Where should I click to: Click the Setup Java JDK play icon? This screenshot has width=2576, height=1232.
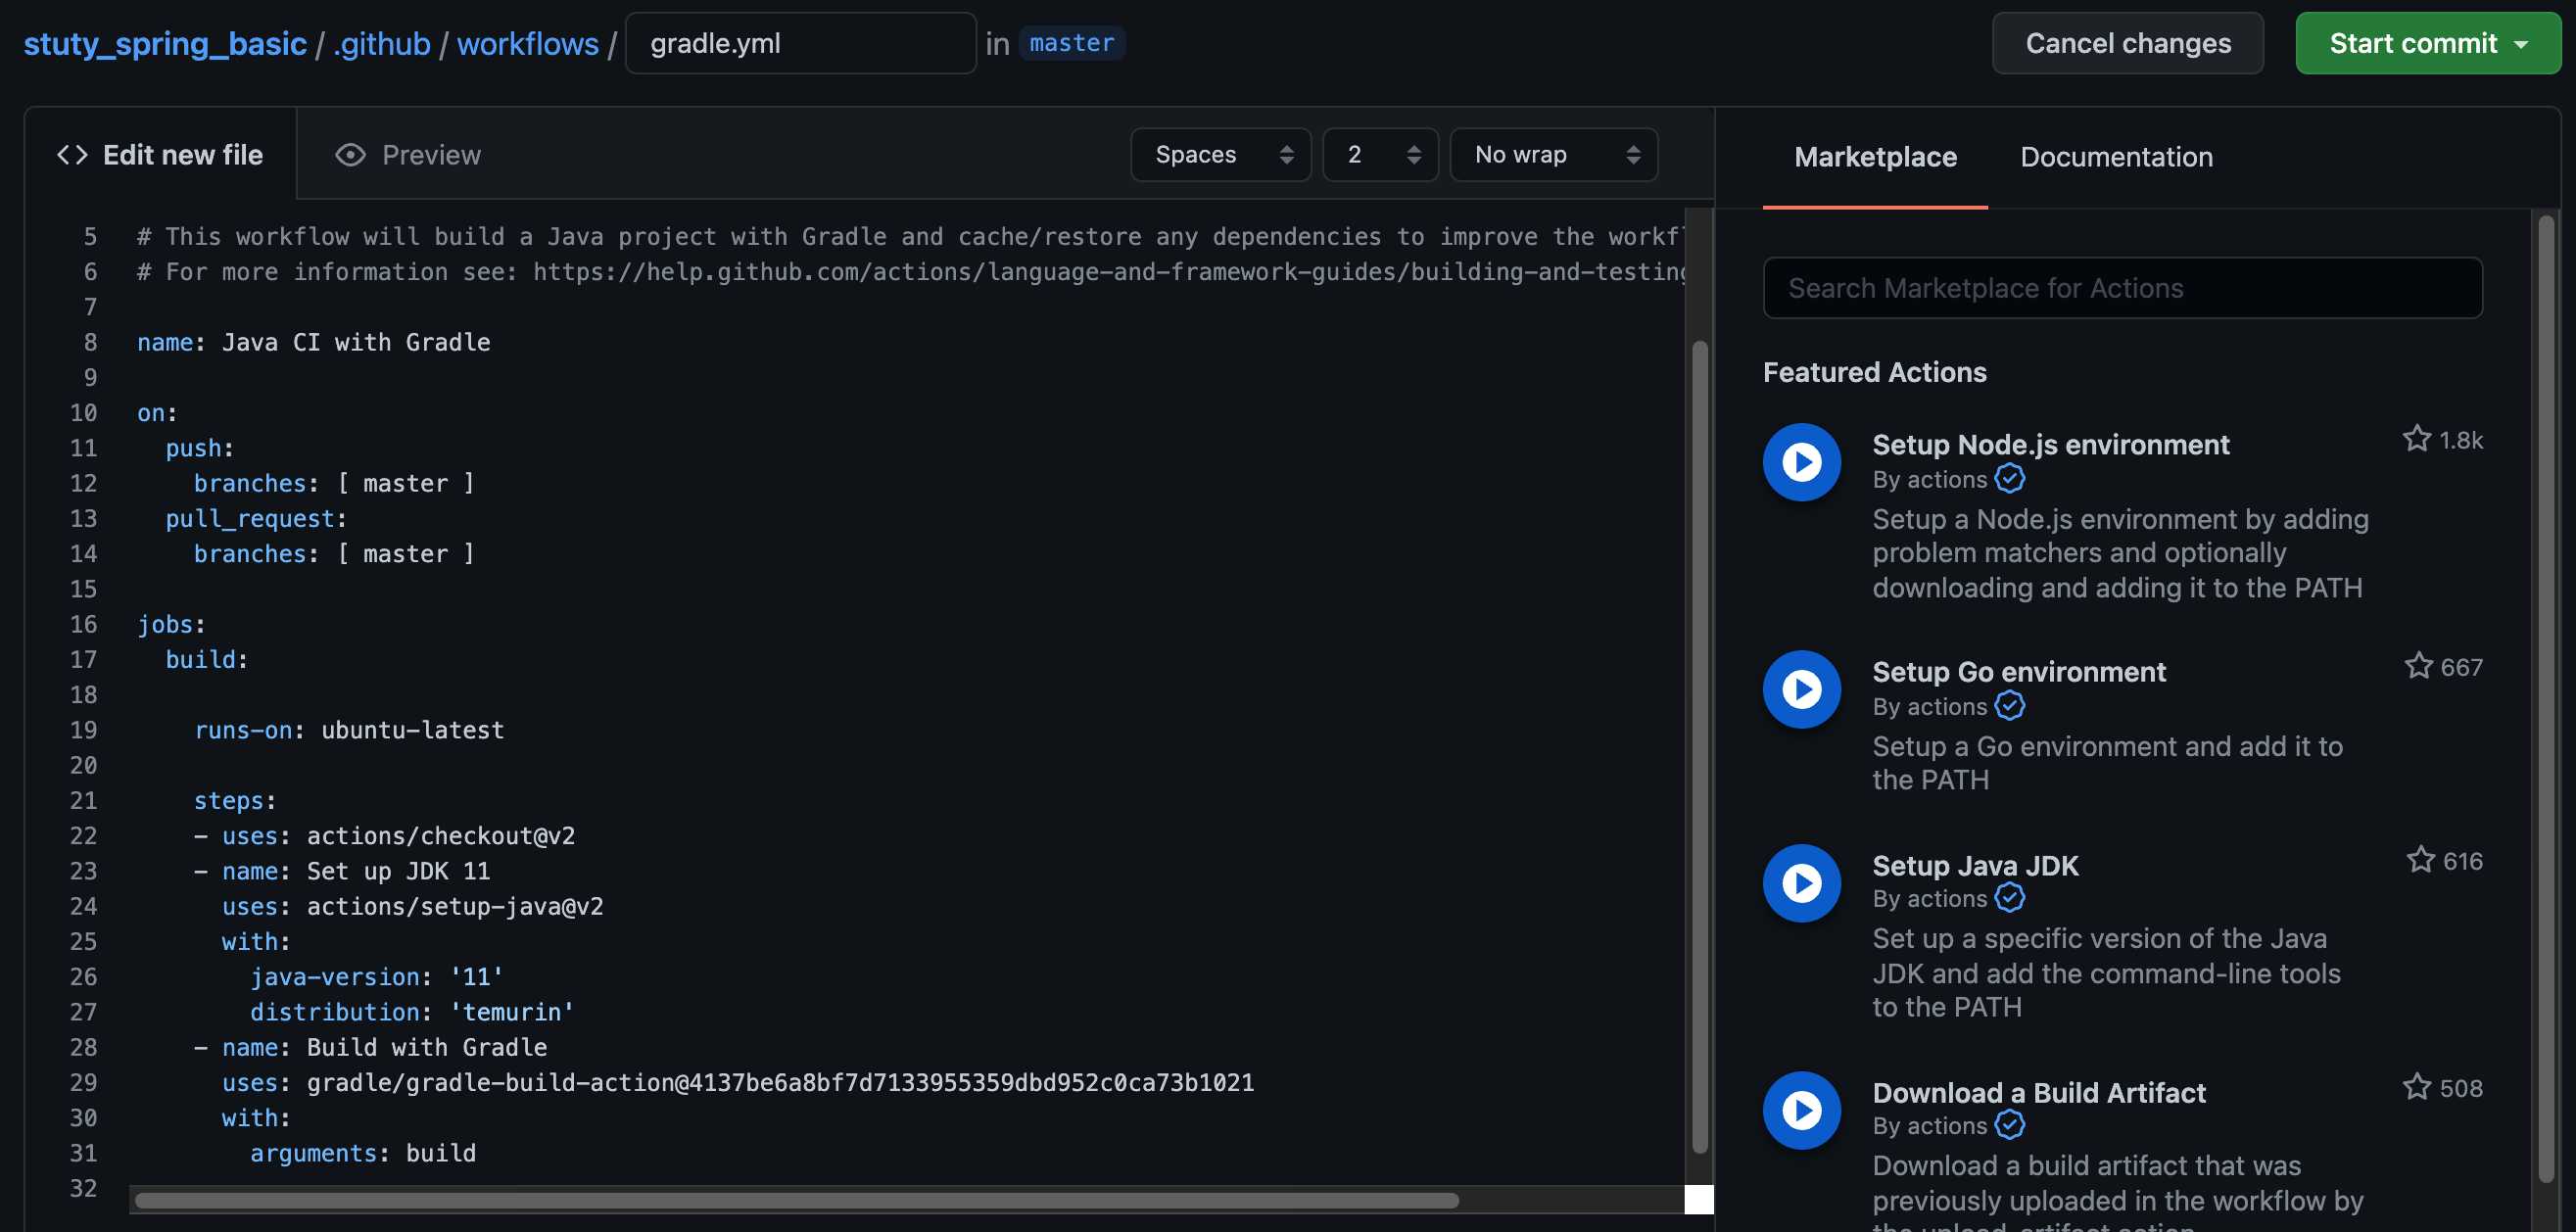(1801, 883)
